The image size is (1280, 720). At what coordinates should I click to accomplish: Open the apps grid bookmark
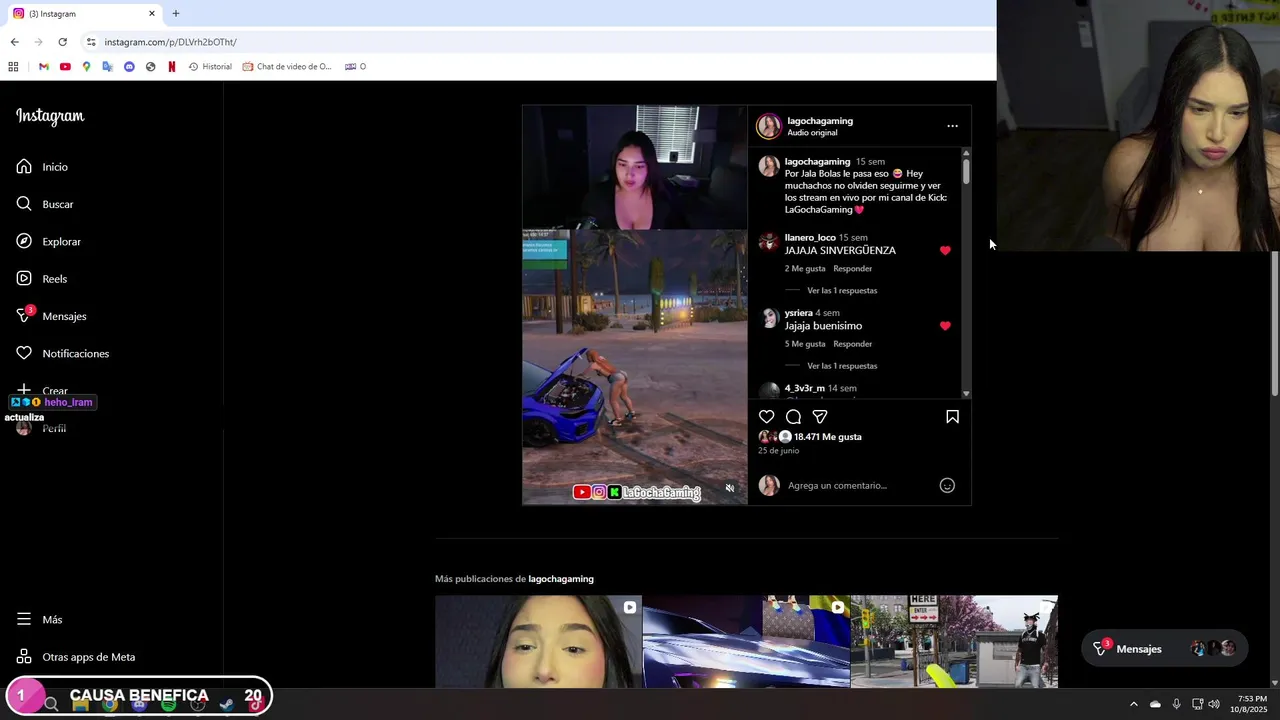pyautogui.click(x=13, y=67)
